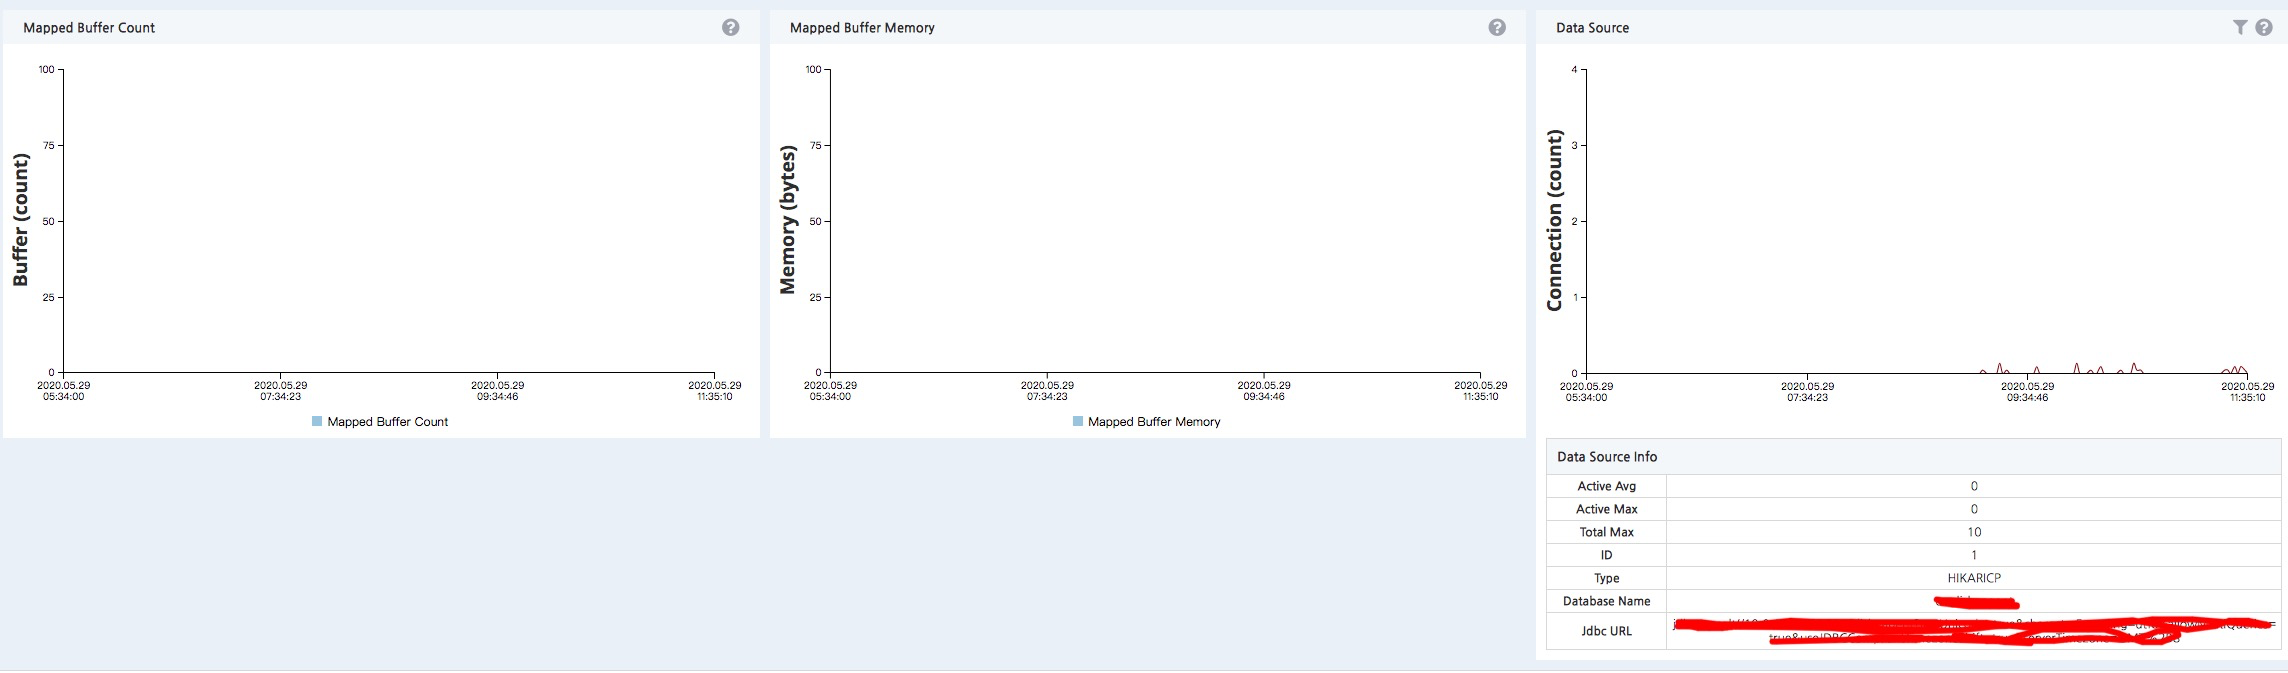
Task: Toggle the Mapped Buffer Memory legend label
Action: 1154,422
